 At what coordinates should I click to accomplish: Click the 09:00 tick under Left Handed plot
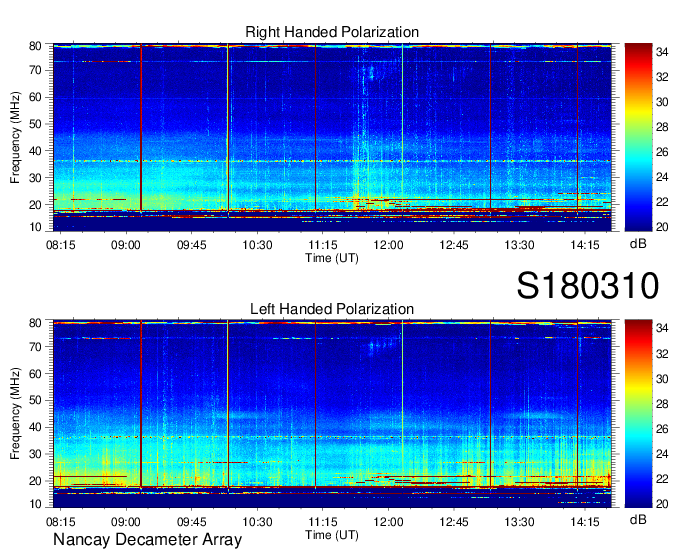click(126, 522)
